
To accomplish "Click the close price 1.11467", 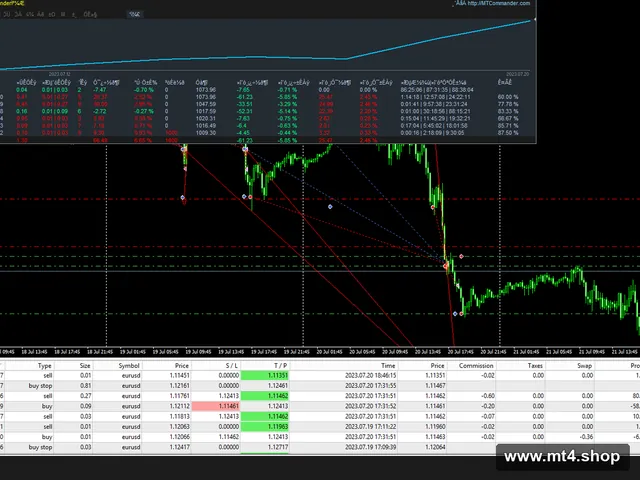I will point(435,386).
